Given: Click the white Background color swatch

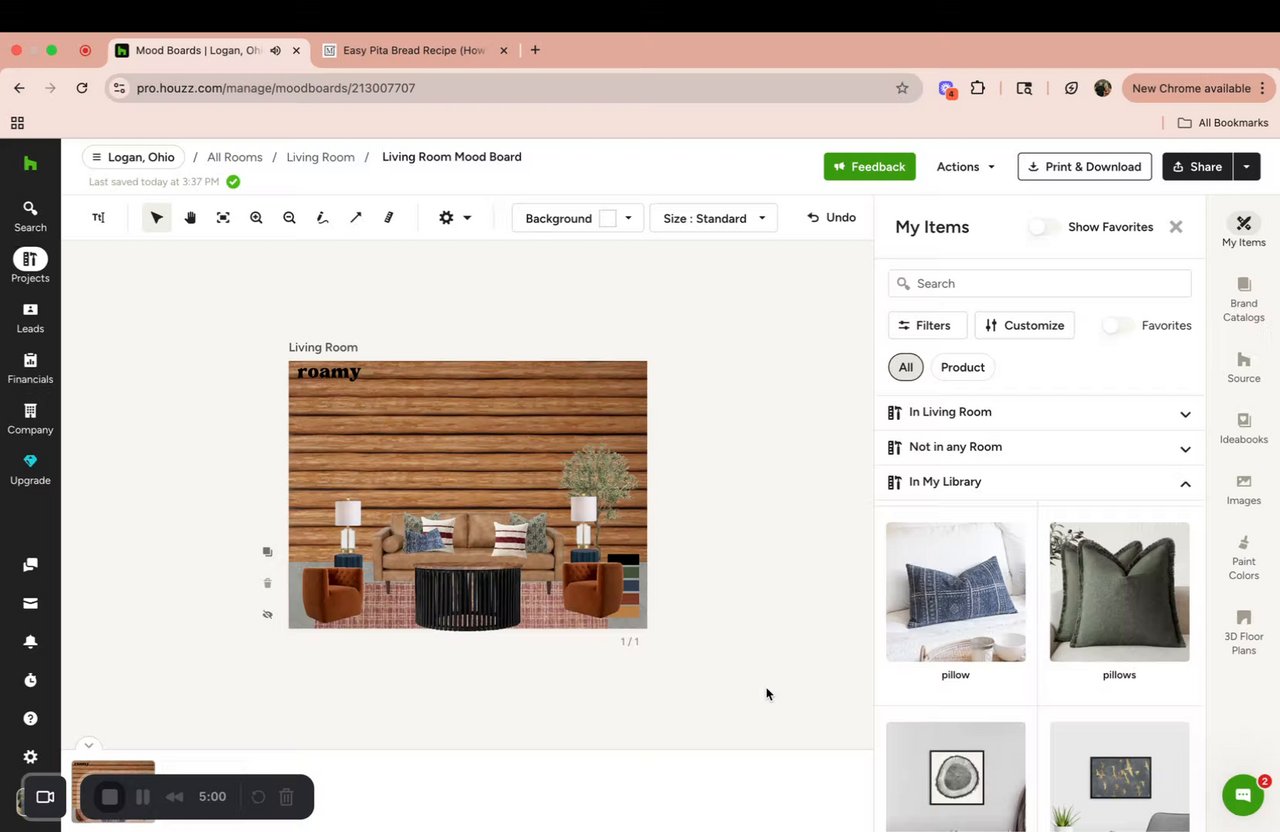Looking at the screenshot, I should pos(607,218).
